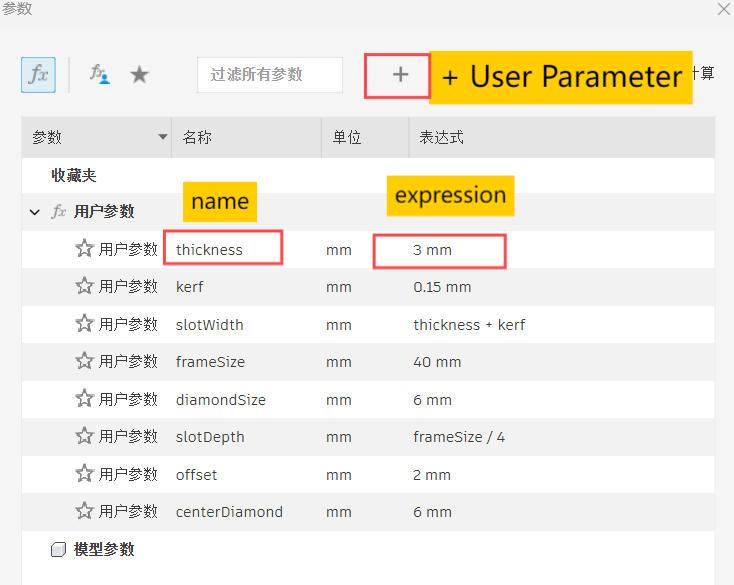The image size is (734, 585).
Task: Close the parameters dialog
Action: point(724,9)
